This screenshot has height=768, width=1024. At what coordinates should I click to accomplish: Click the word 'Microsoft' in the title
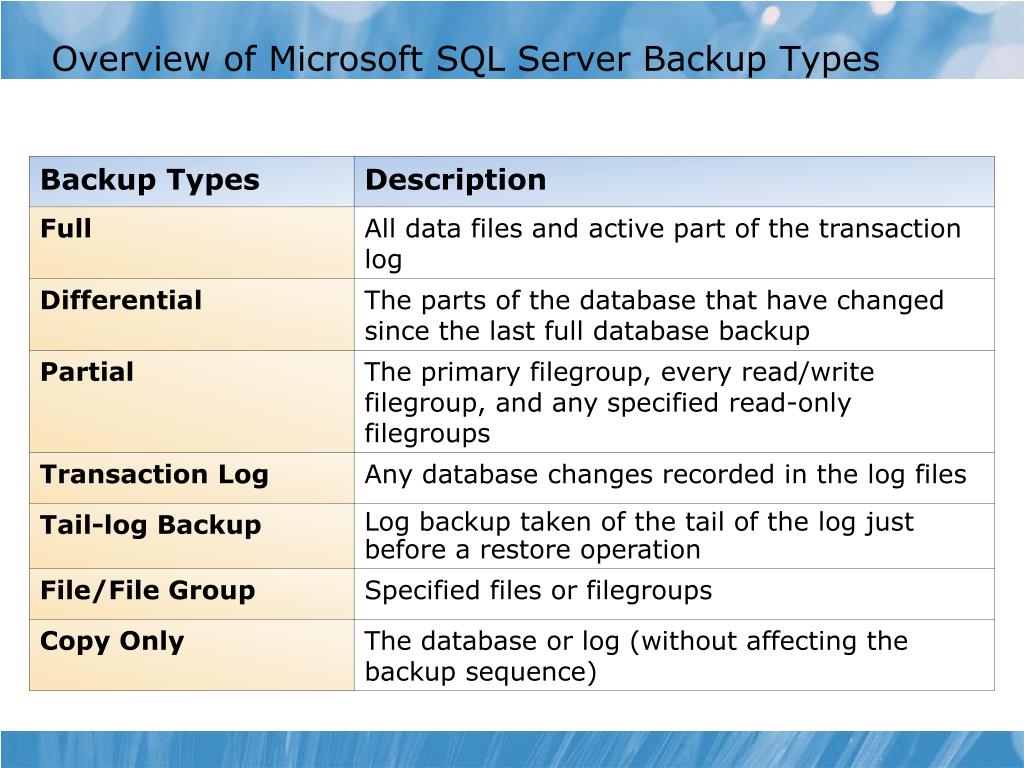point(345,59)
